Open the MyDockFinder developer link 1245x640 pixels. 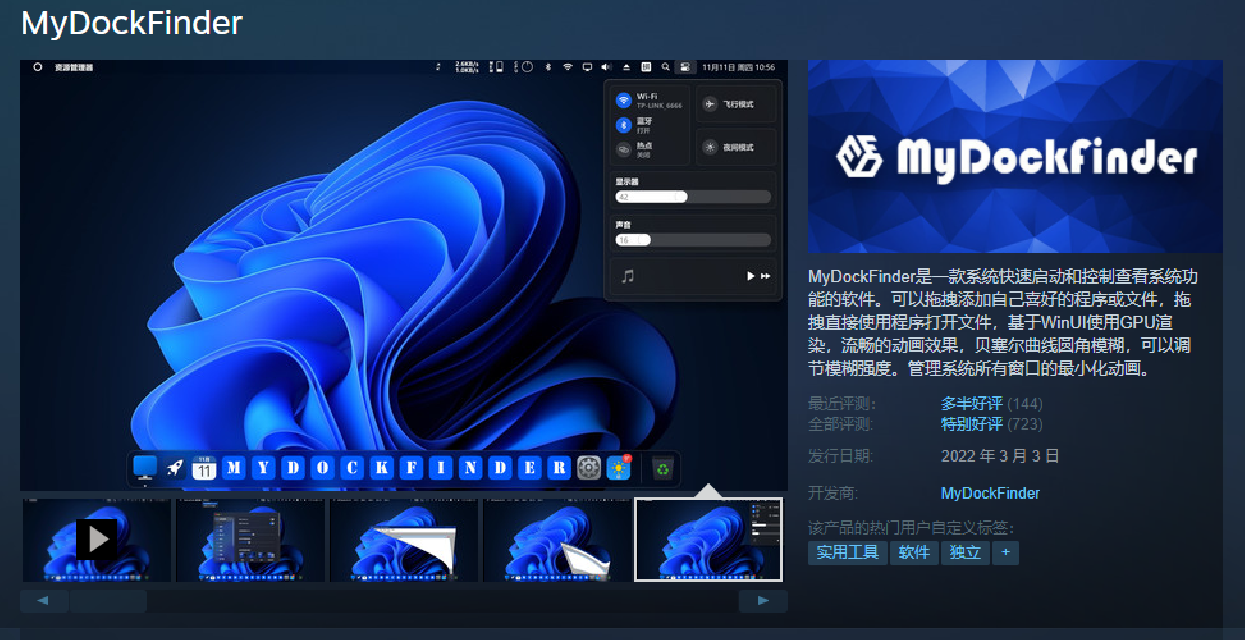[x=990, y=493]
